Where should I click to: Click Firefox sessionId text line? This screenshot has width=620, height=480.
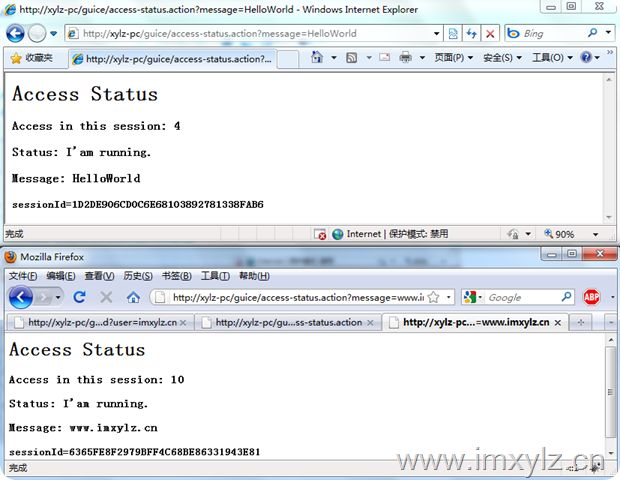point(134,452)
